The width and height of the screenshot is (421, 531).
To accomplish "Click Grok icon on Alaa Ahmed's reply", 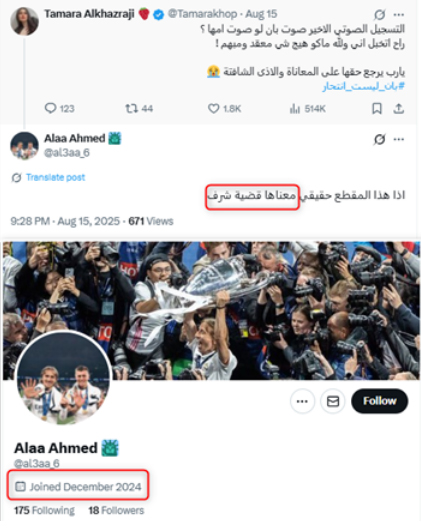I will coord(379,139).
